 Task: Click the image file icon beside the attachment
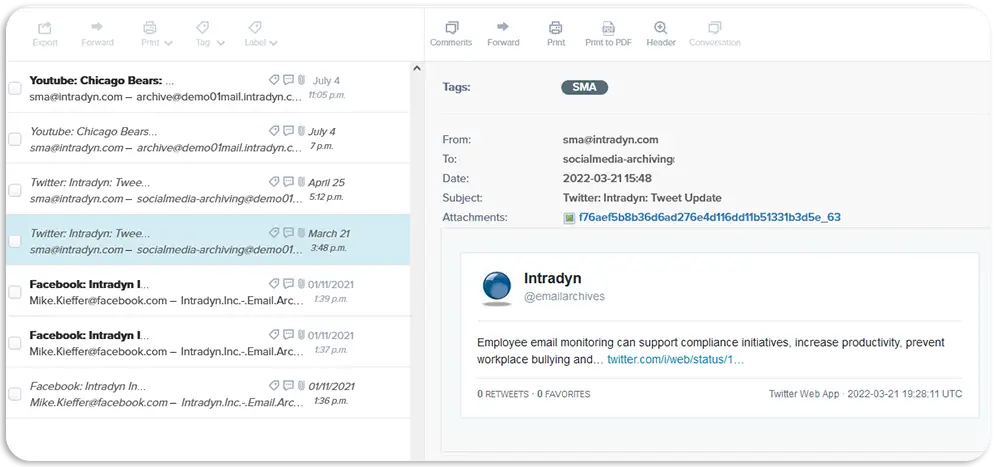[x=569, y=218]
